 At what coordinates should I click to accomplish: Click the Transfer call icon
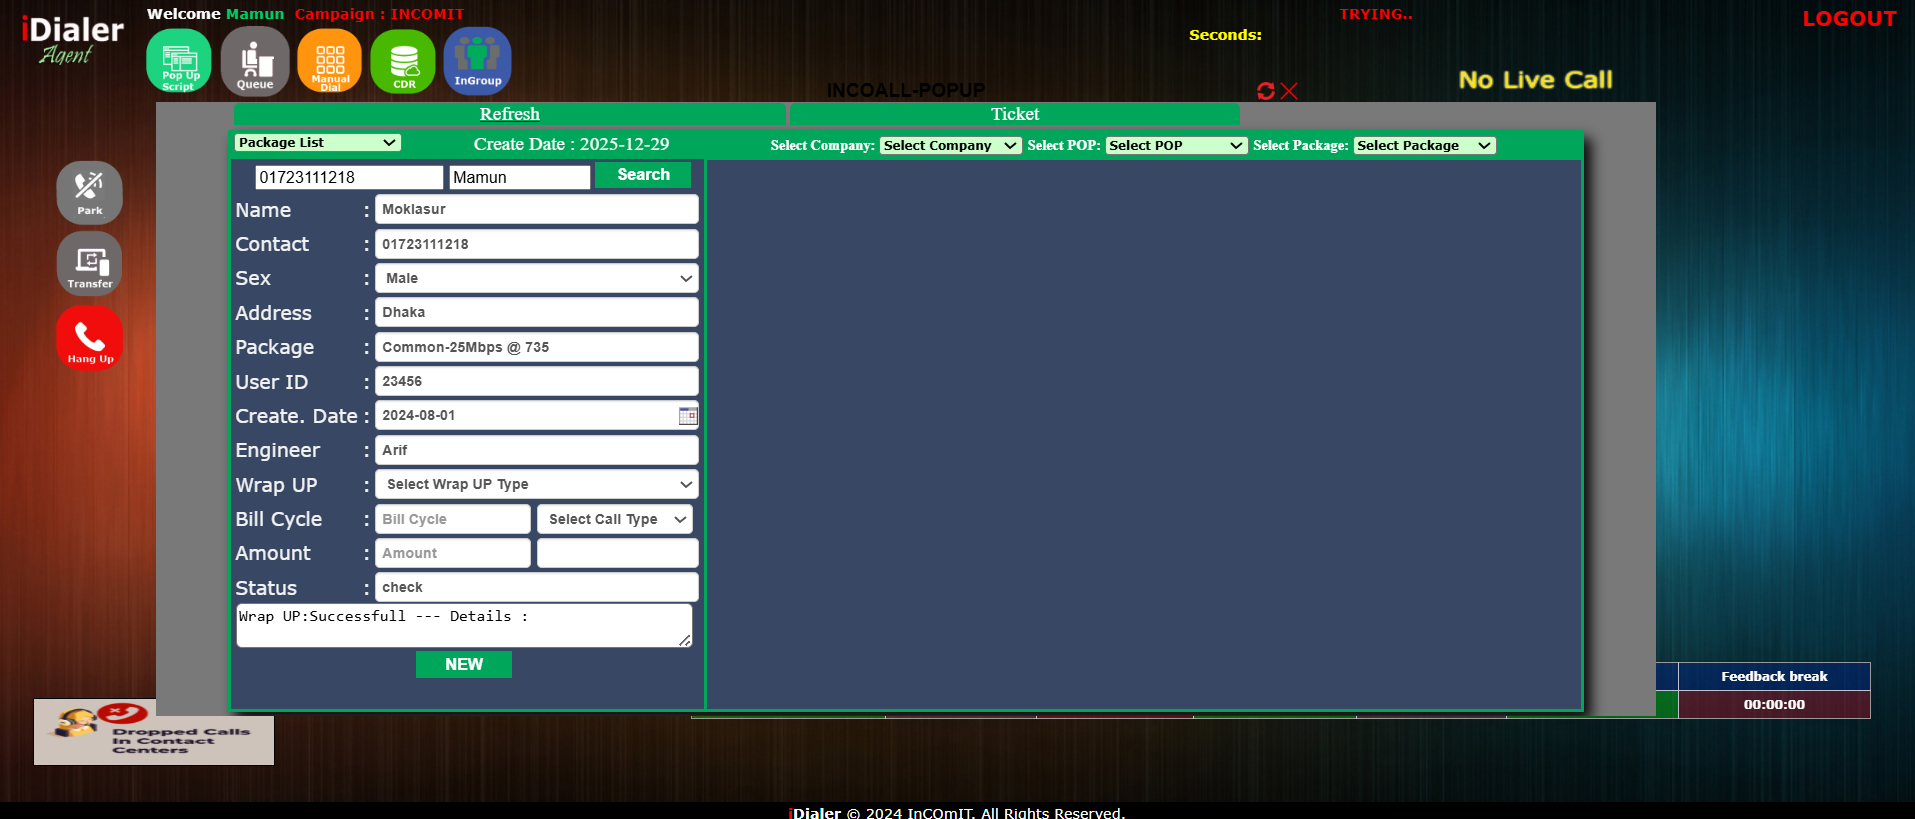pos(90,264)
